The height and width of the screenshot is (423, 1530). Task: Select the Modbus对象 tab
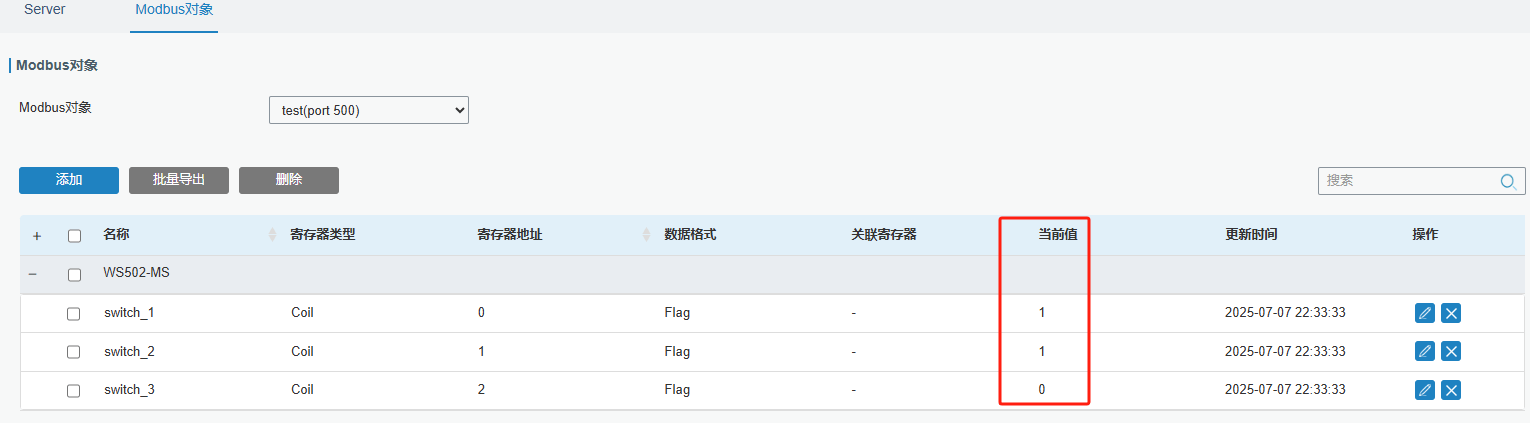(x=174, y=10)
